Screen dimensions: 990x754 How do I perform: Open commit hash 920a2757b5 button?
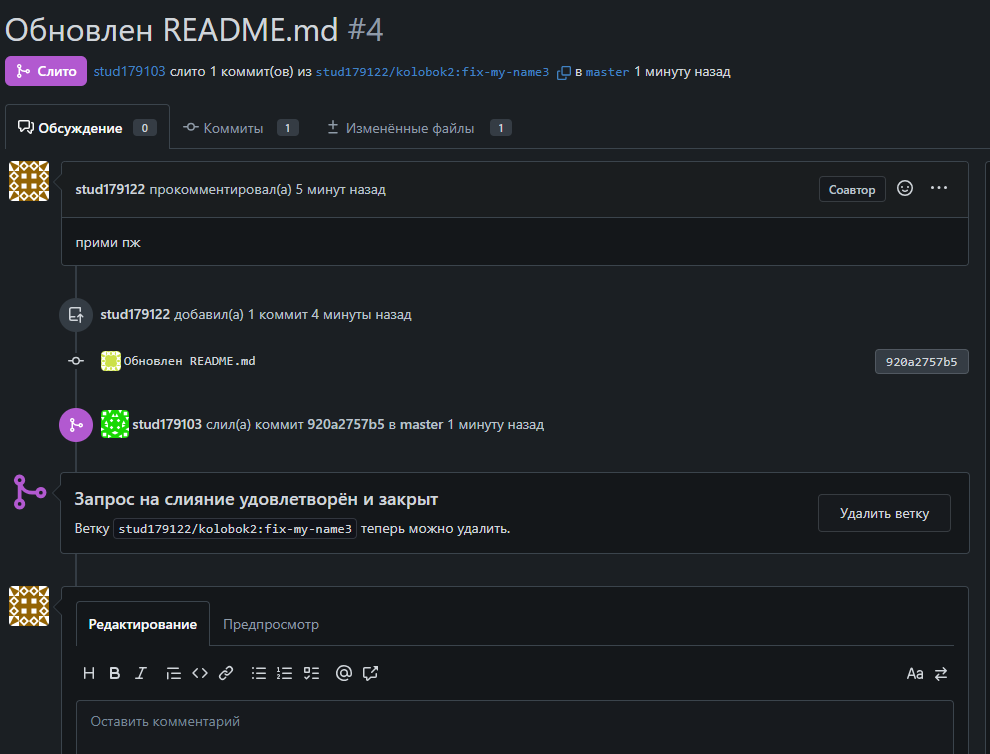click(x=921, y=361)
